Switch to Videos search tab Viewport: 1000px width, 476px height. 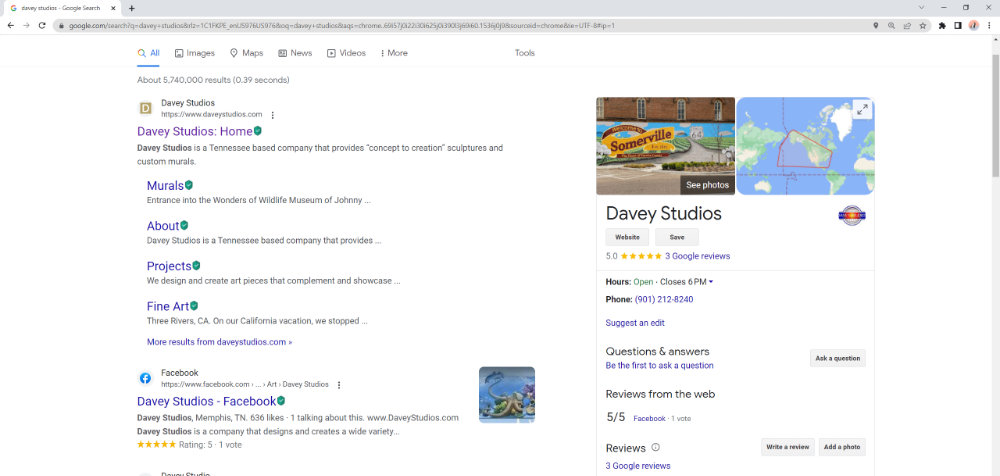(346, 53)
